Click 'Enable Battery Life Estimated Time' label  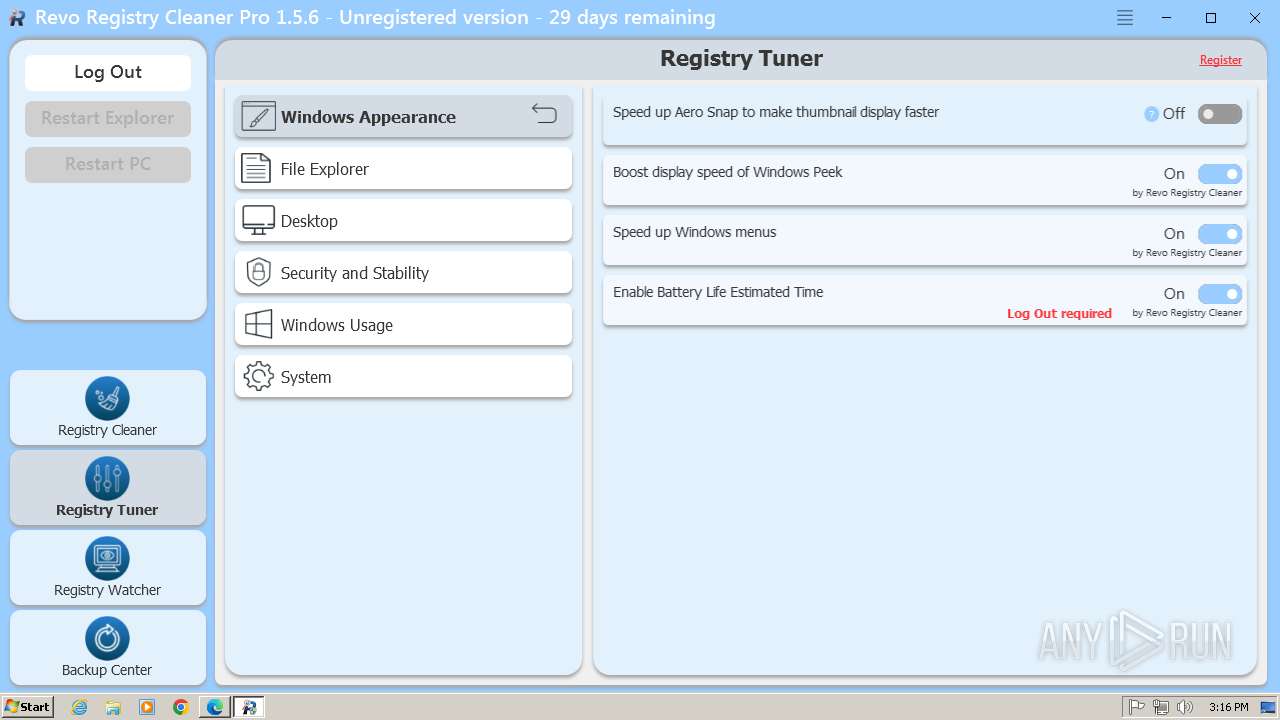pyautogui.click(x=718, y=292)
